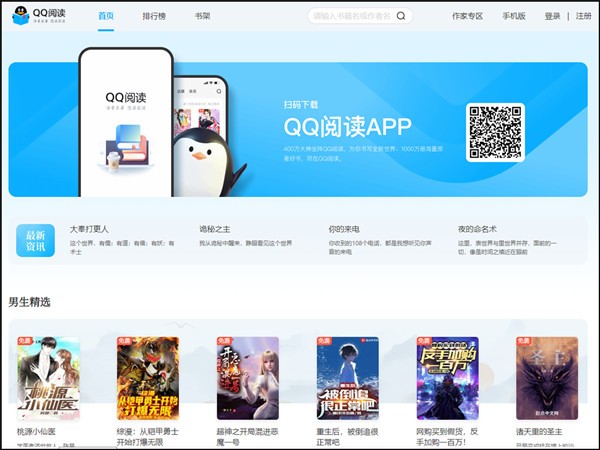600x450 pixels.
Task: Open the 书架 tab
Action: [202, 16]
